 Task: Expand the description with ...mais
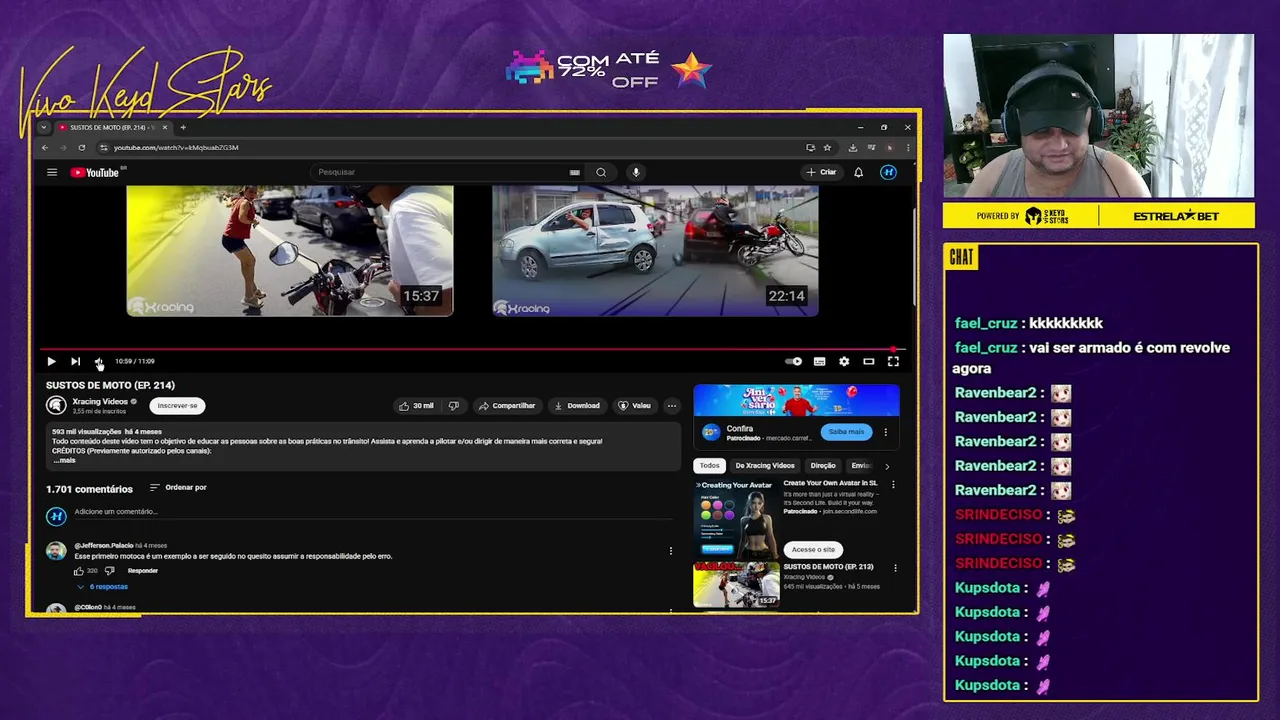pos(64,460)
